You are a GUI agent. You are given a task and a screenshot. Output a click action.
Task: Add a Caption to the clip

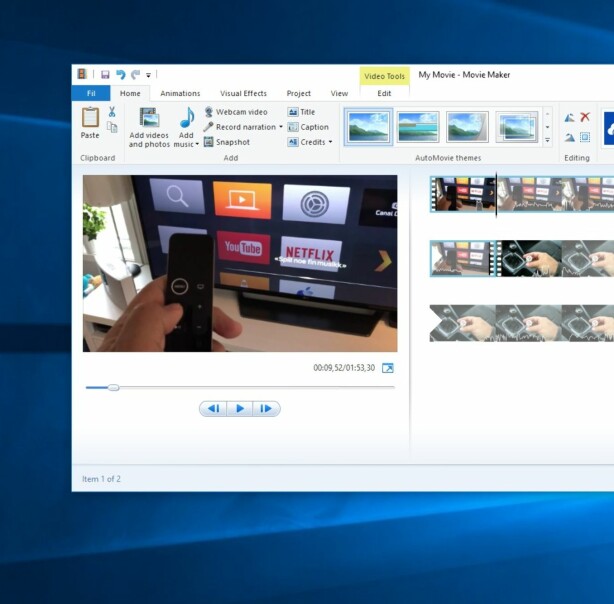308,127
